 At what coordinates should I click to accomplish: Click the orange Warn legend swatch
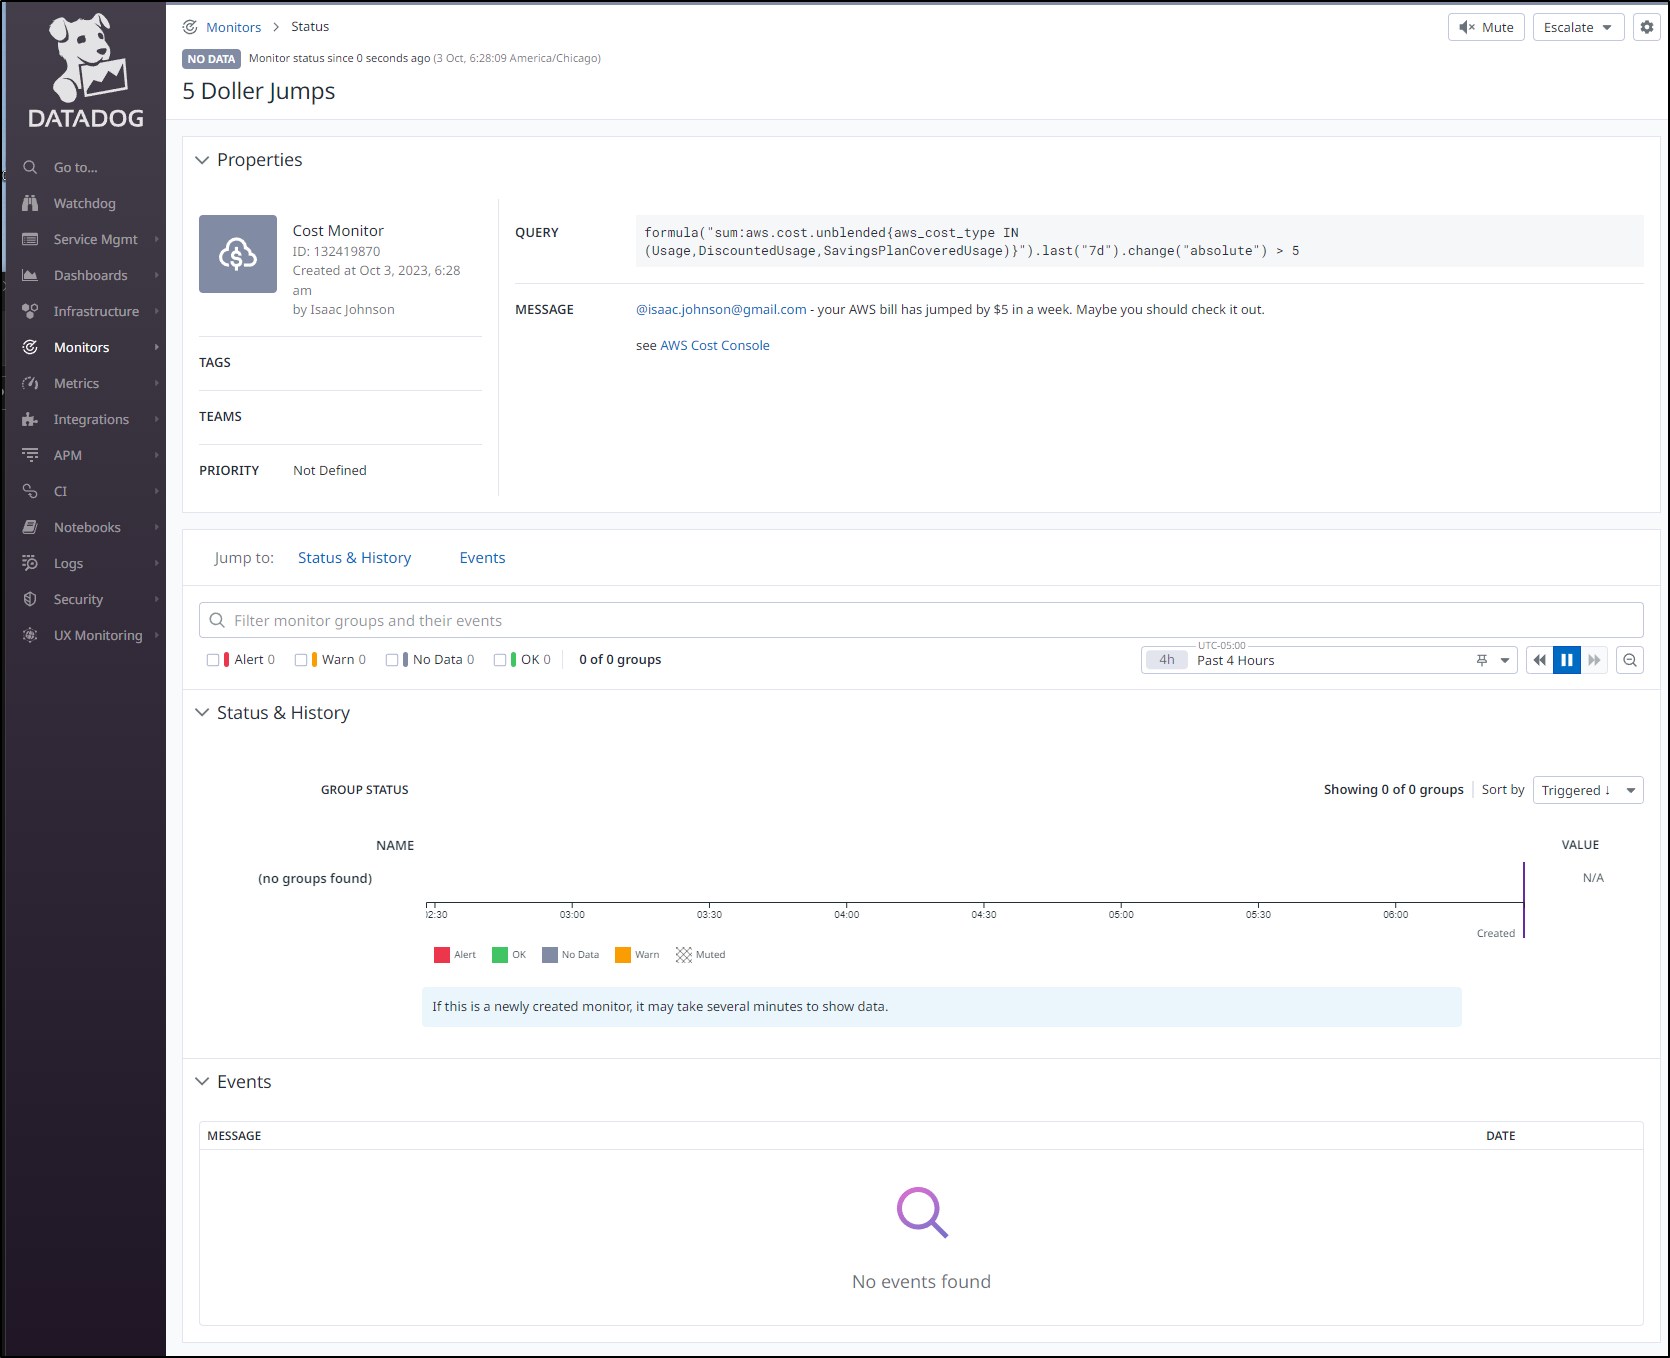tap(623, 955)
